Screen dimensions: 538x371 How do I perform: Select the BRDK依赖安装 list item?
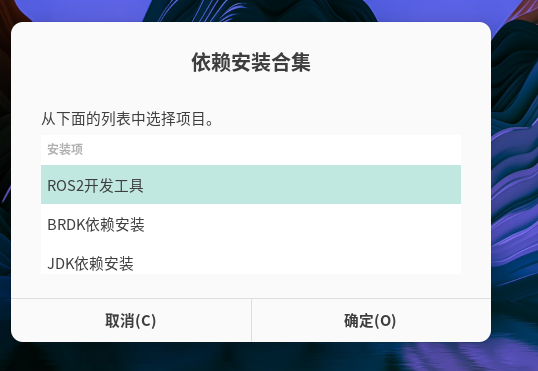251,224
